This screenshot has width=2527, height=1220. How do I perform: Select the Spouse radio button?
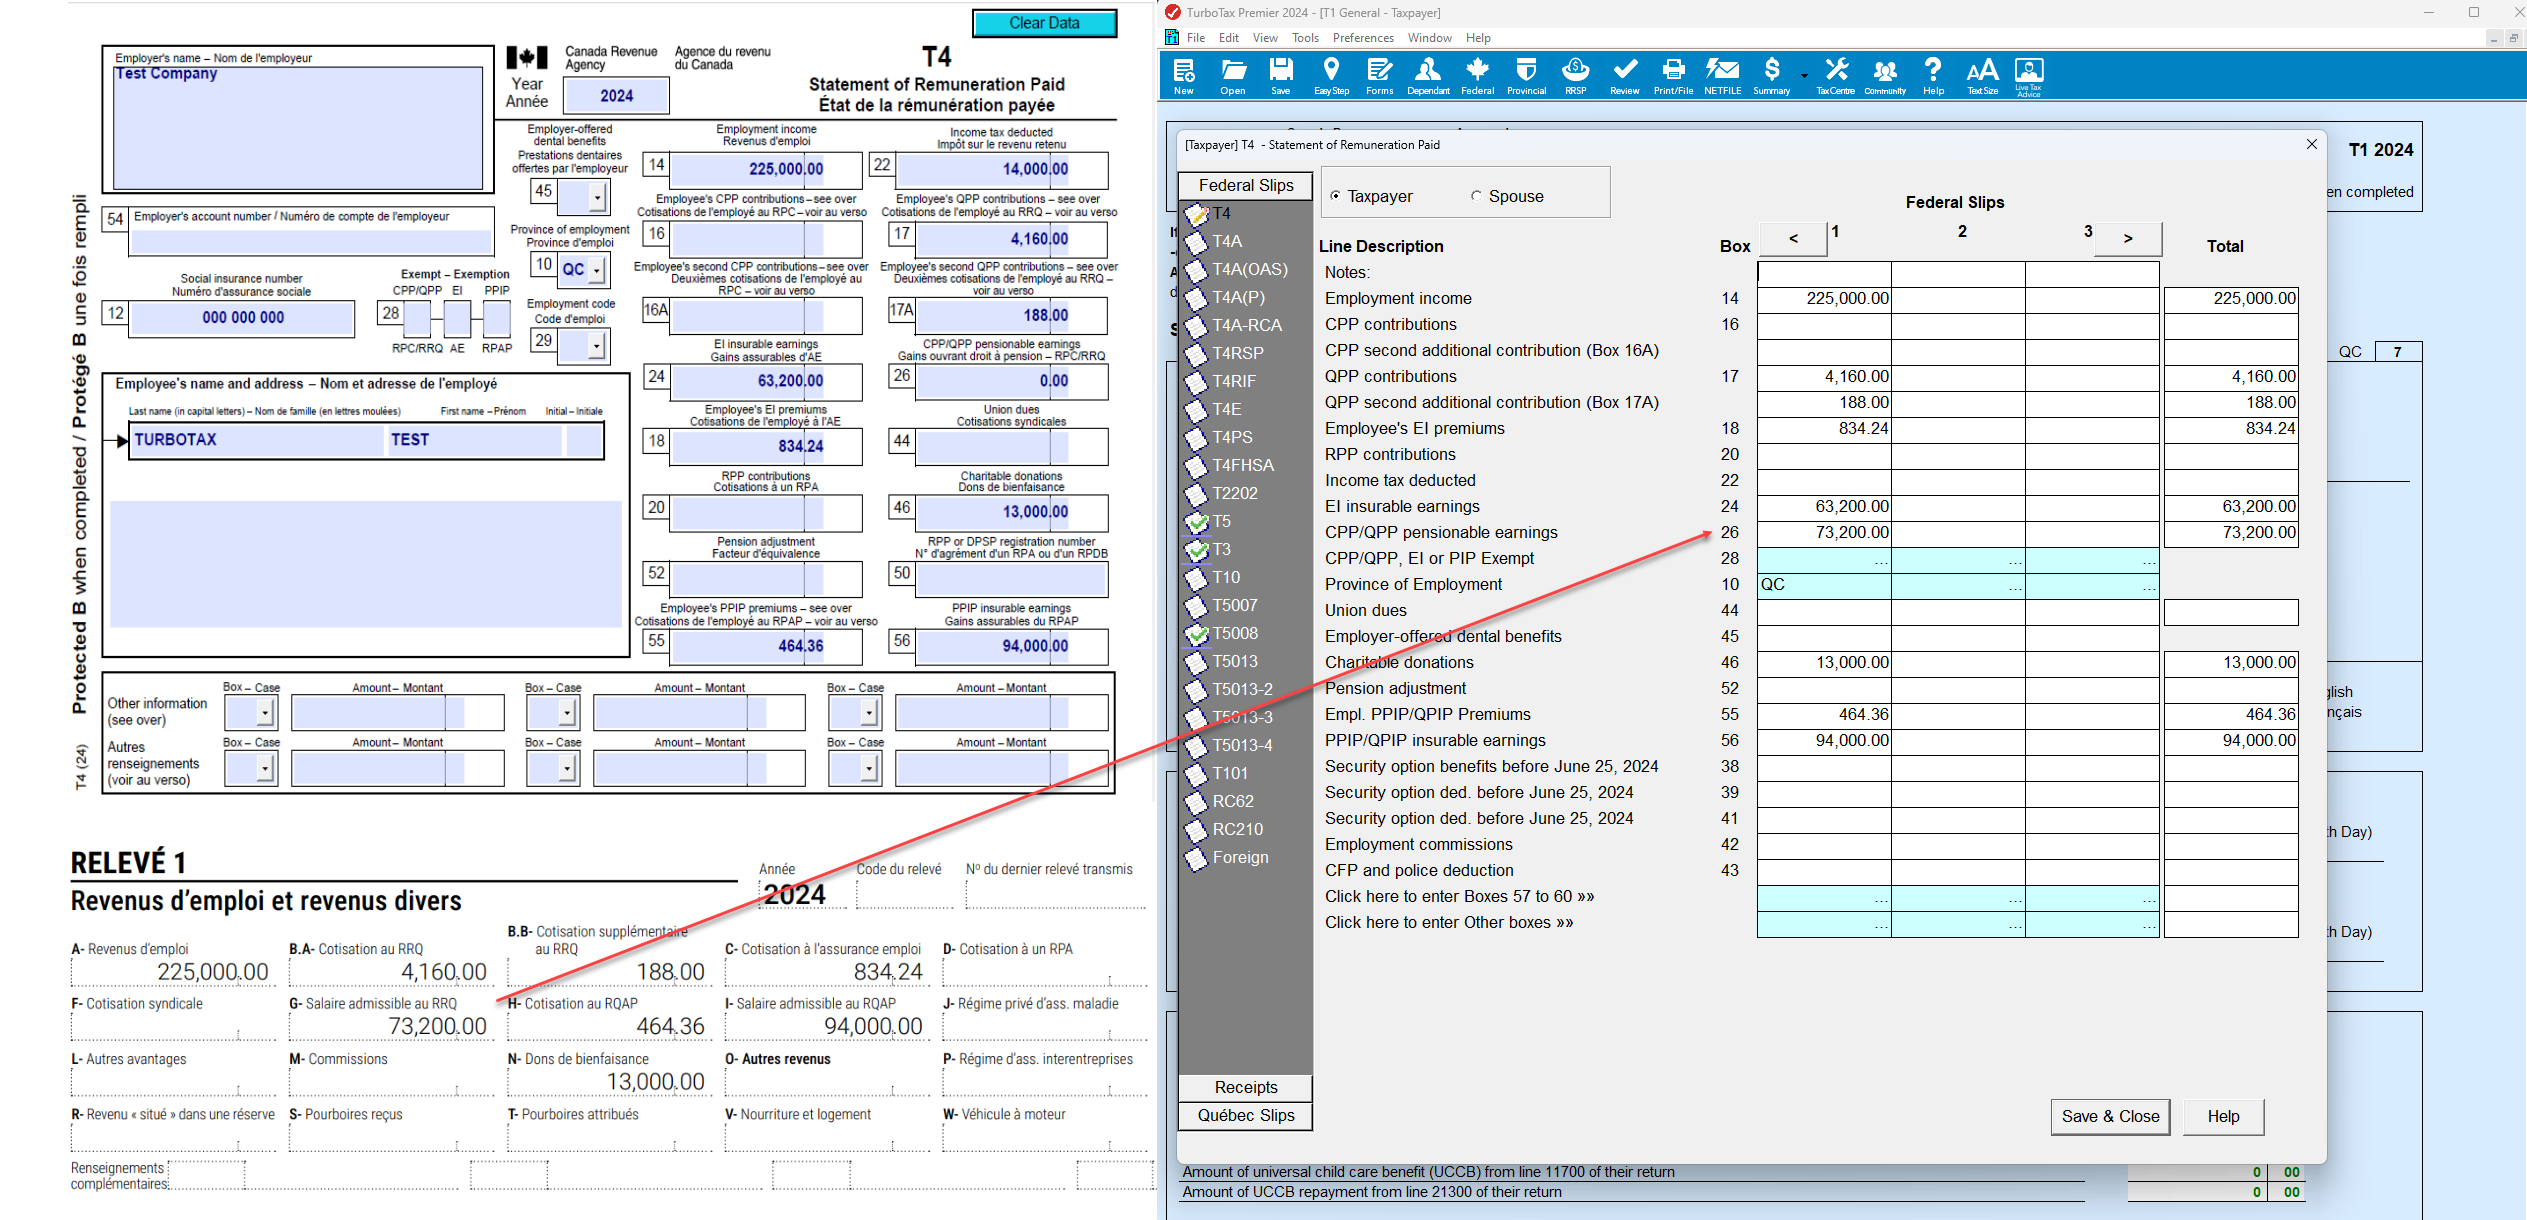(1476, 197)
